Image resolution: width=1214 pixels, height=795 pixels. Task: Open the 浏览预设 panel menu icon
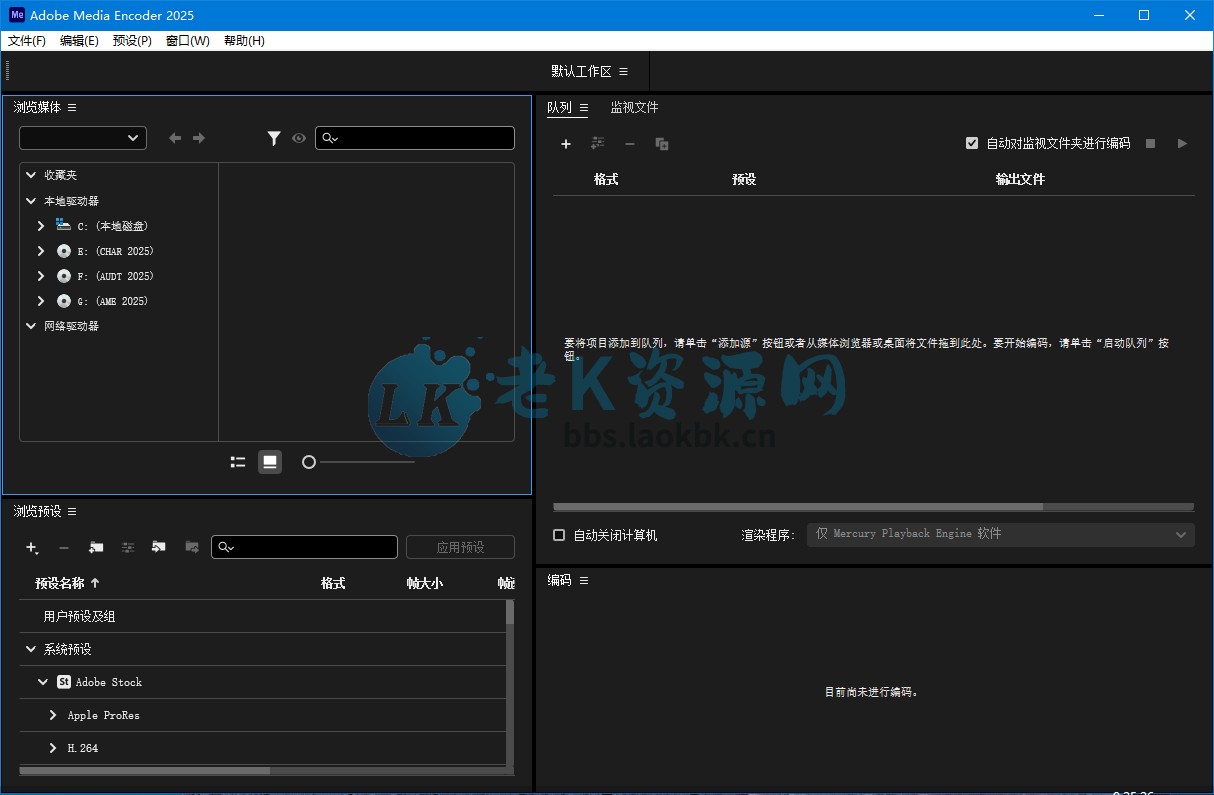point(72,511)
